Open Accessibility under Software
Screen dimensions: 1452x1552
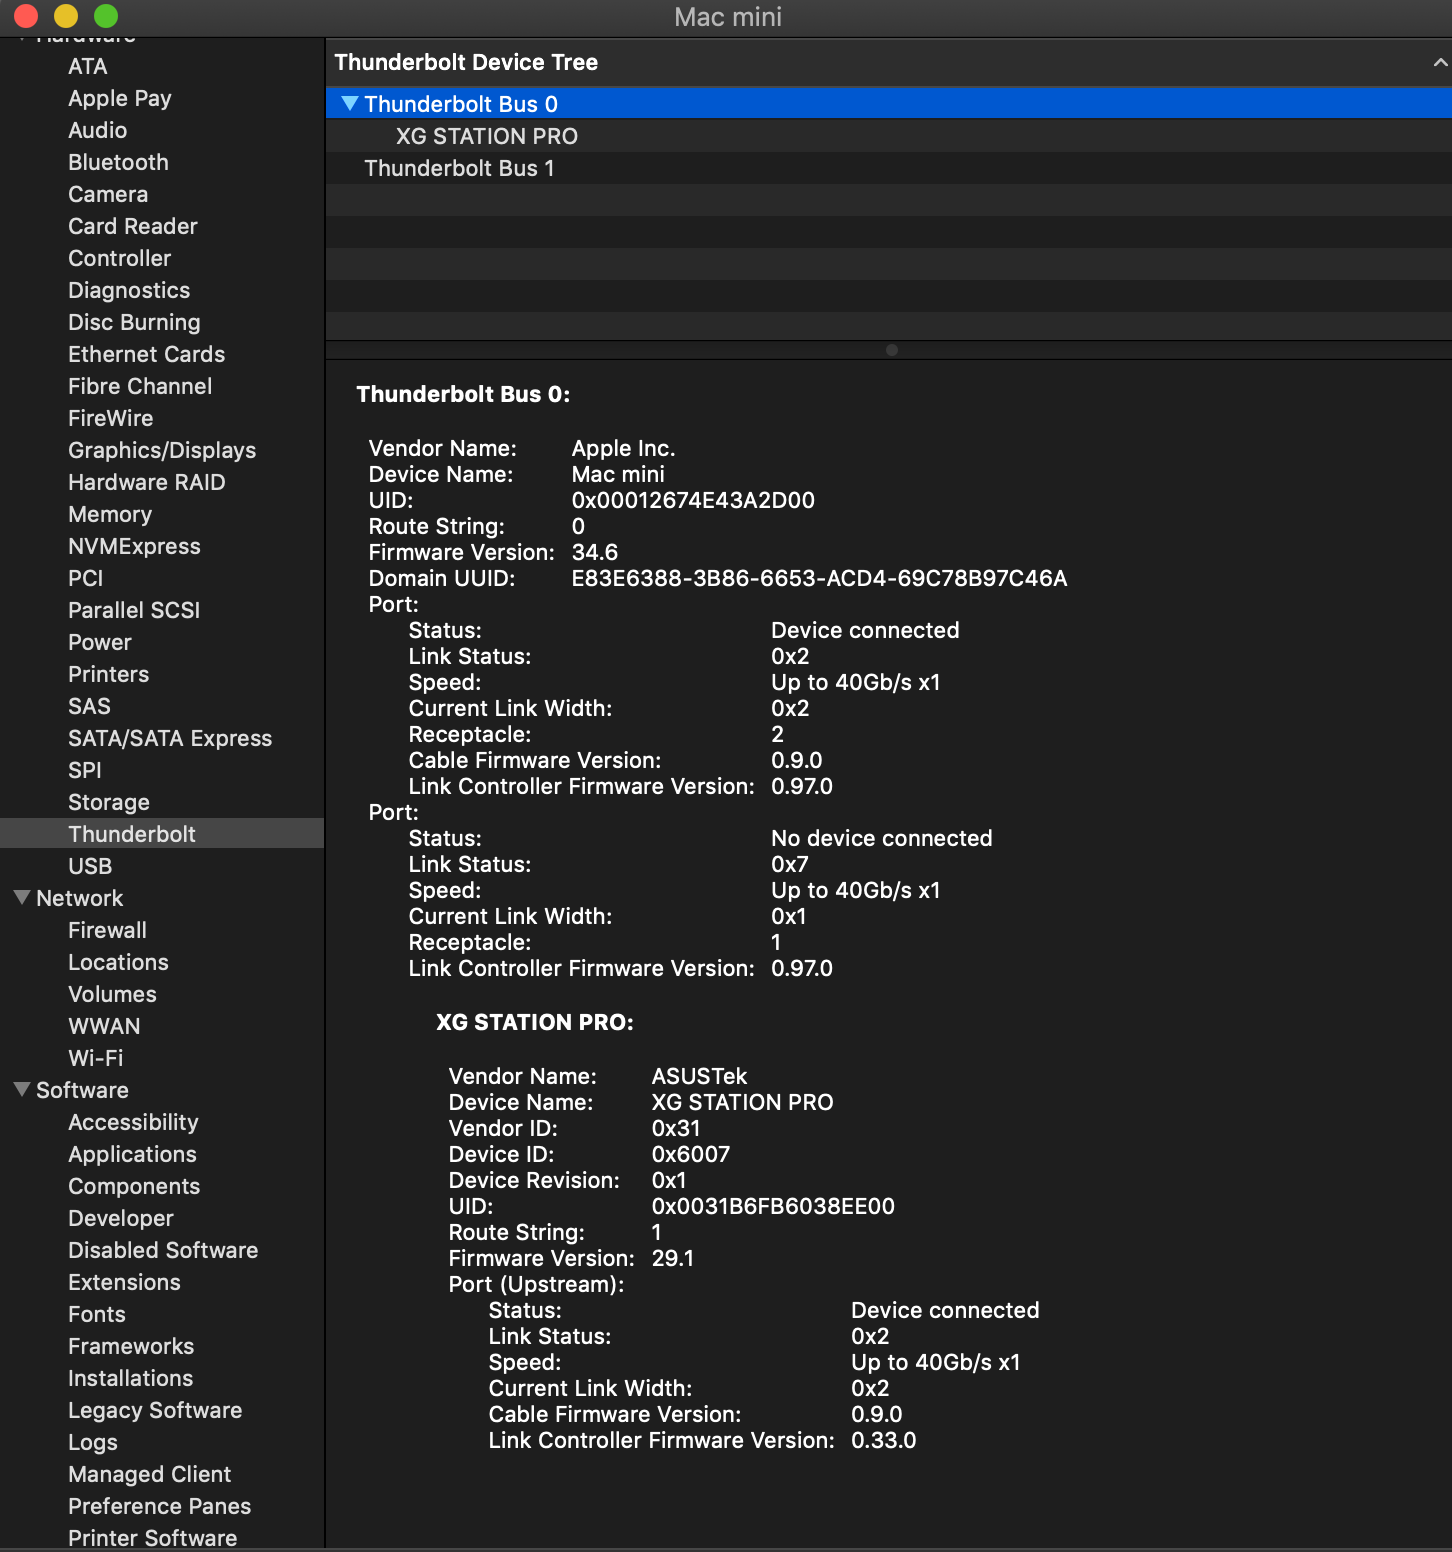click(133, 1122)
